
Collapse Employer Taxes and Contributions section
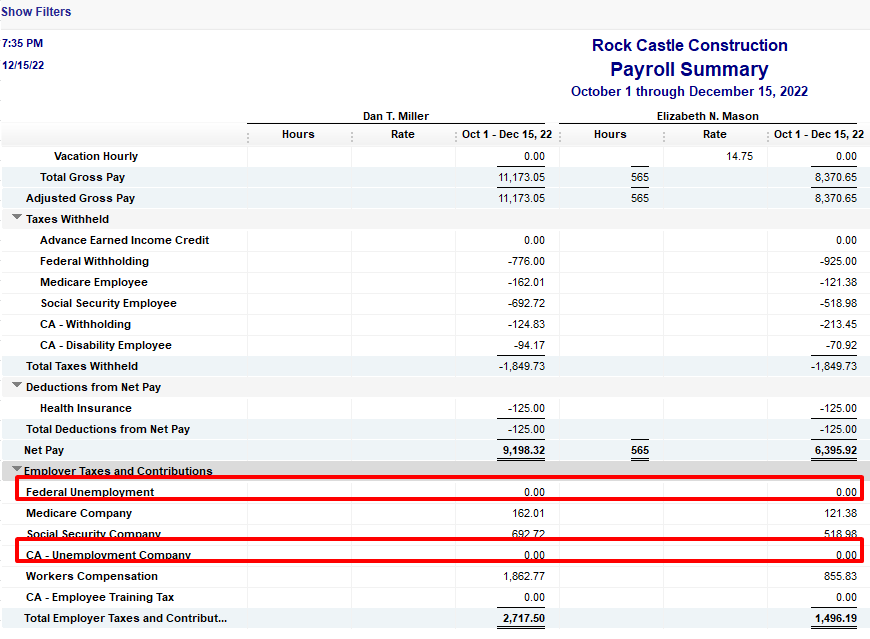[x=17, y=469]
